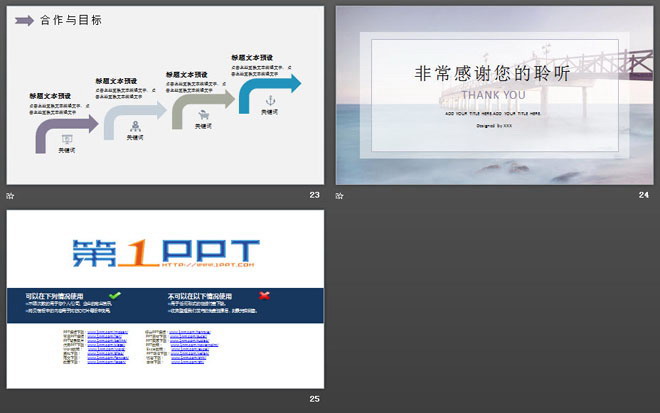Click the 不可以在以下情况使用 heading on slide 25
Screen dimensions: 660x413
[x=200, y=296]
